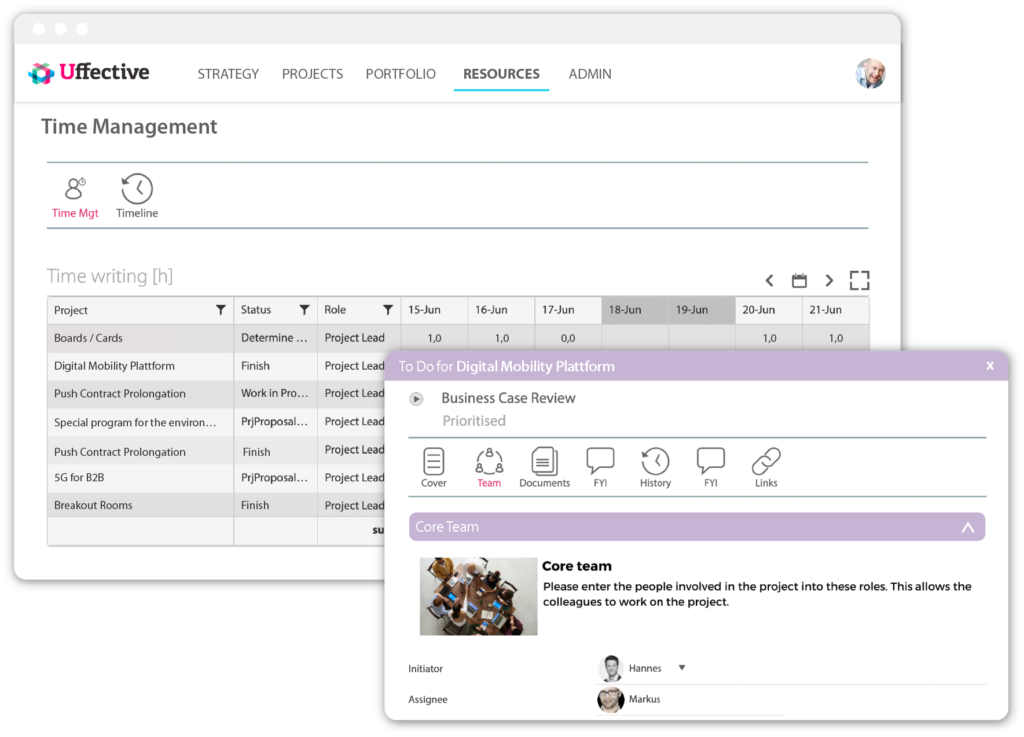The width and height of the screenshot is (1024, 737).
Task: Expand time writing table to fullscreen
Action: coord(859,281)
